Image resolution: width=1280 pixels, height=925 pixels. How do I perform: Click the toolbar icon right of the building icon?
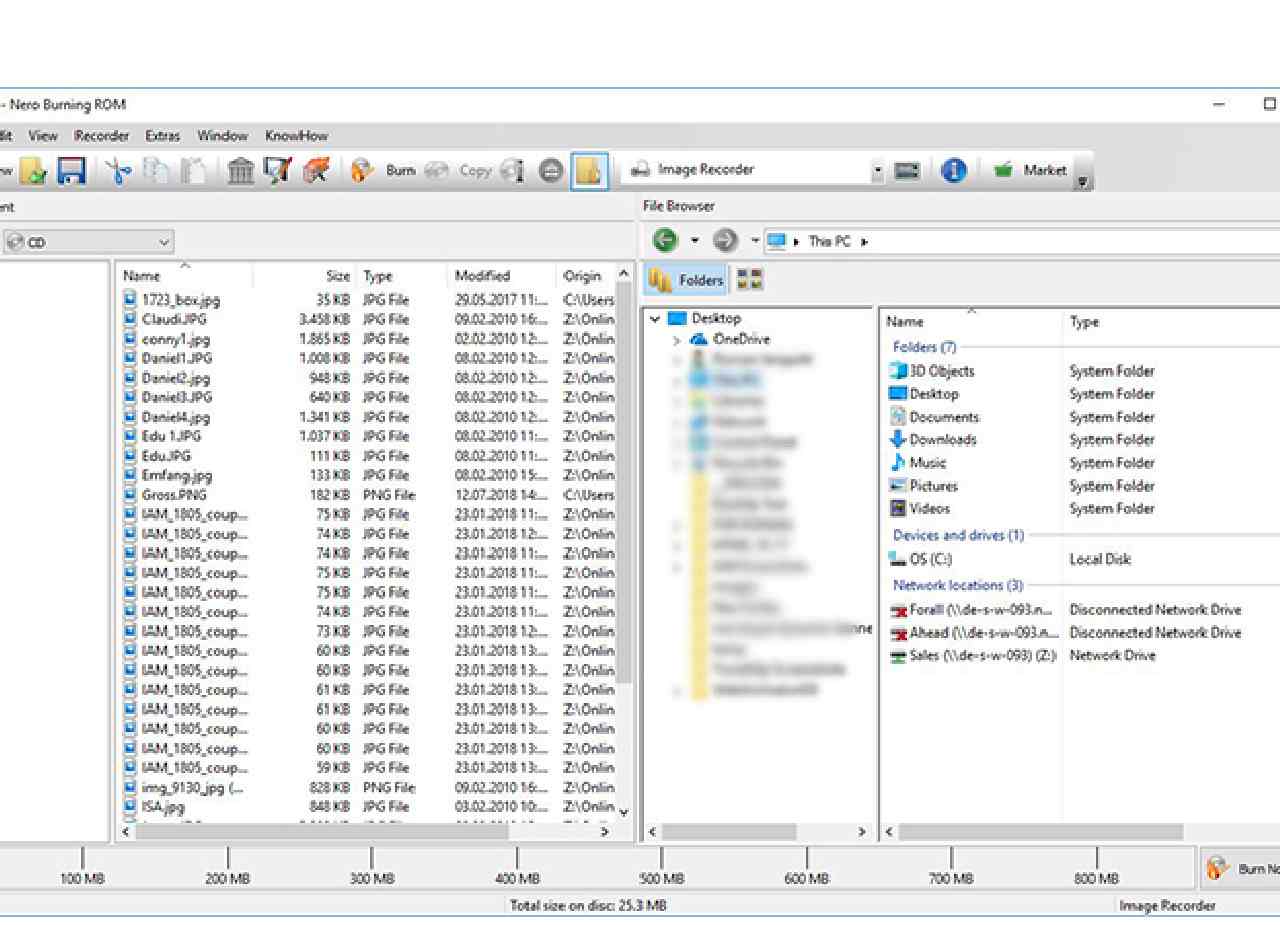tap(277, 171)
